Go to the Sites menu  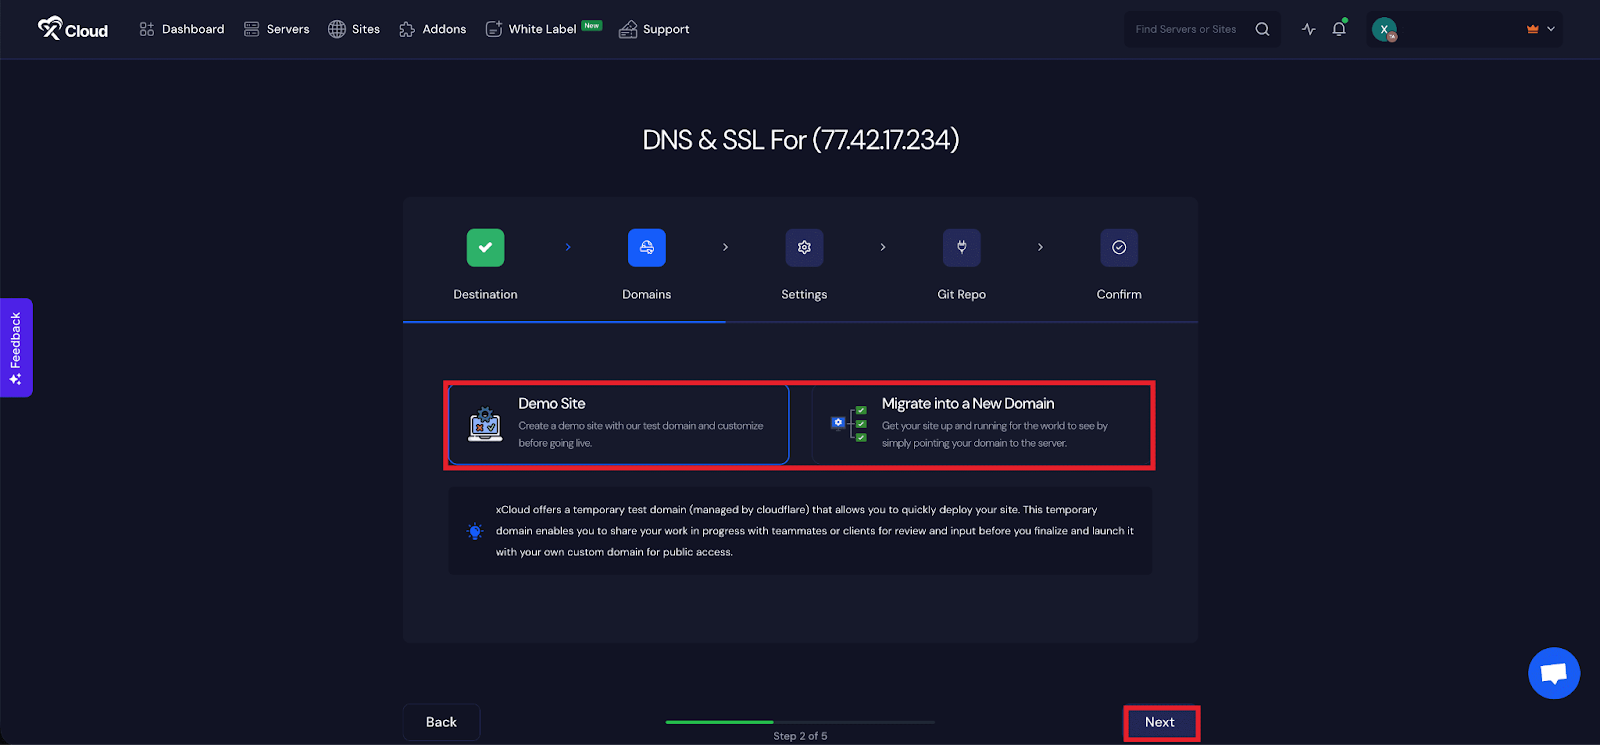tap(354, 29)
